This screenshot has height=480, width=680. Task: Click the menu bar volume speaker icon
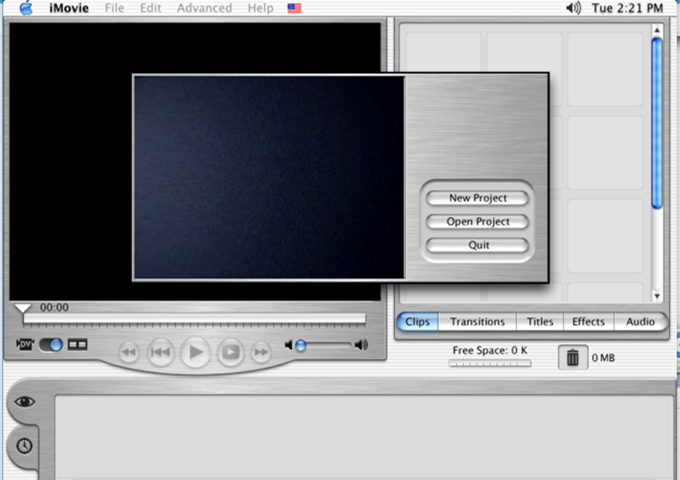click(573, 8)
